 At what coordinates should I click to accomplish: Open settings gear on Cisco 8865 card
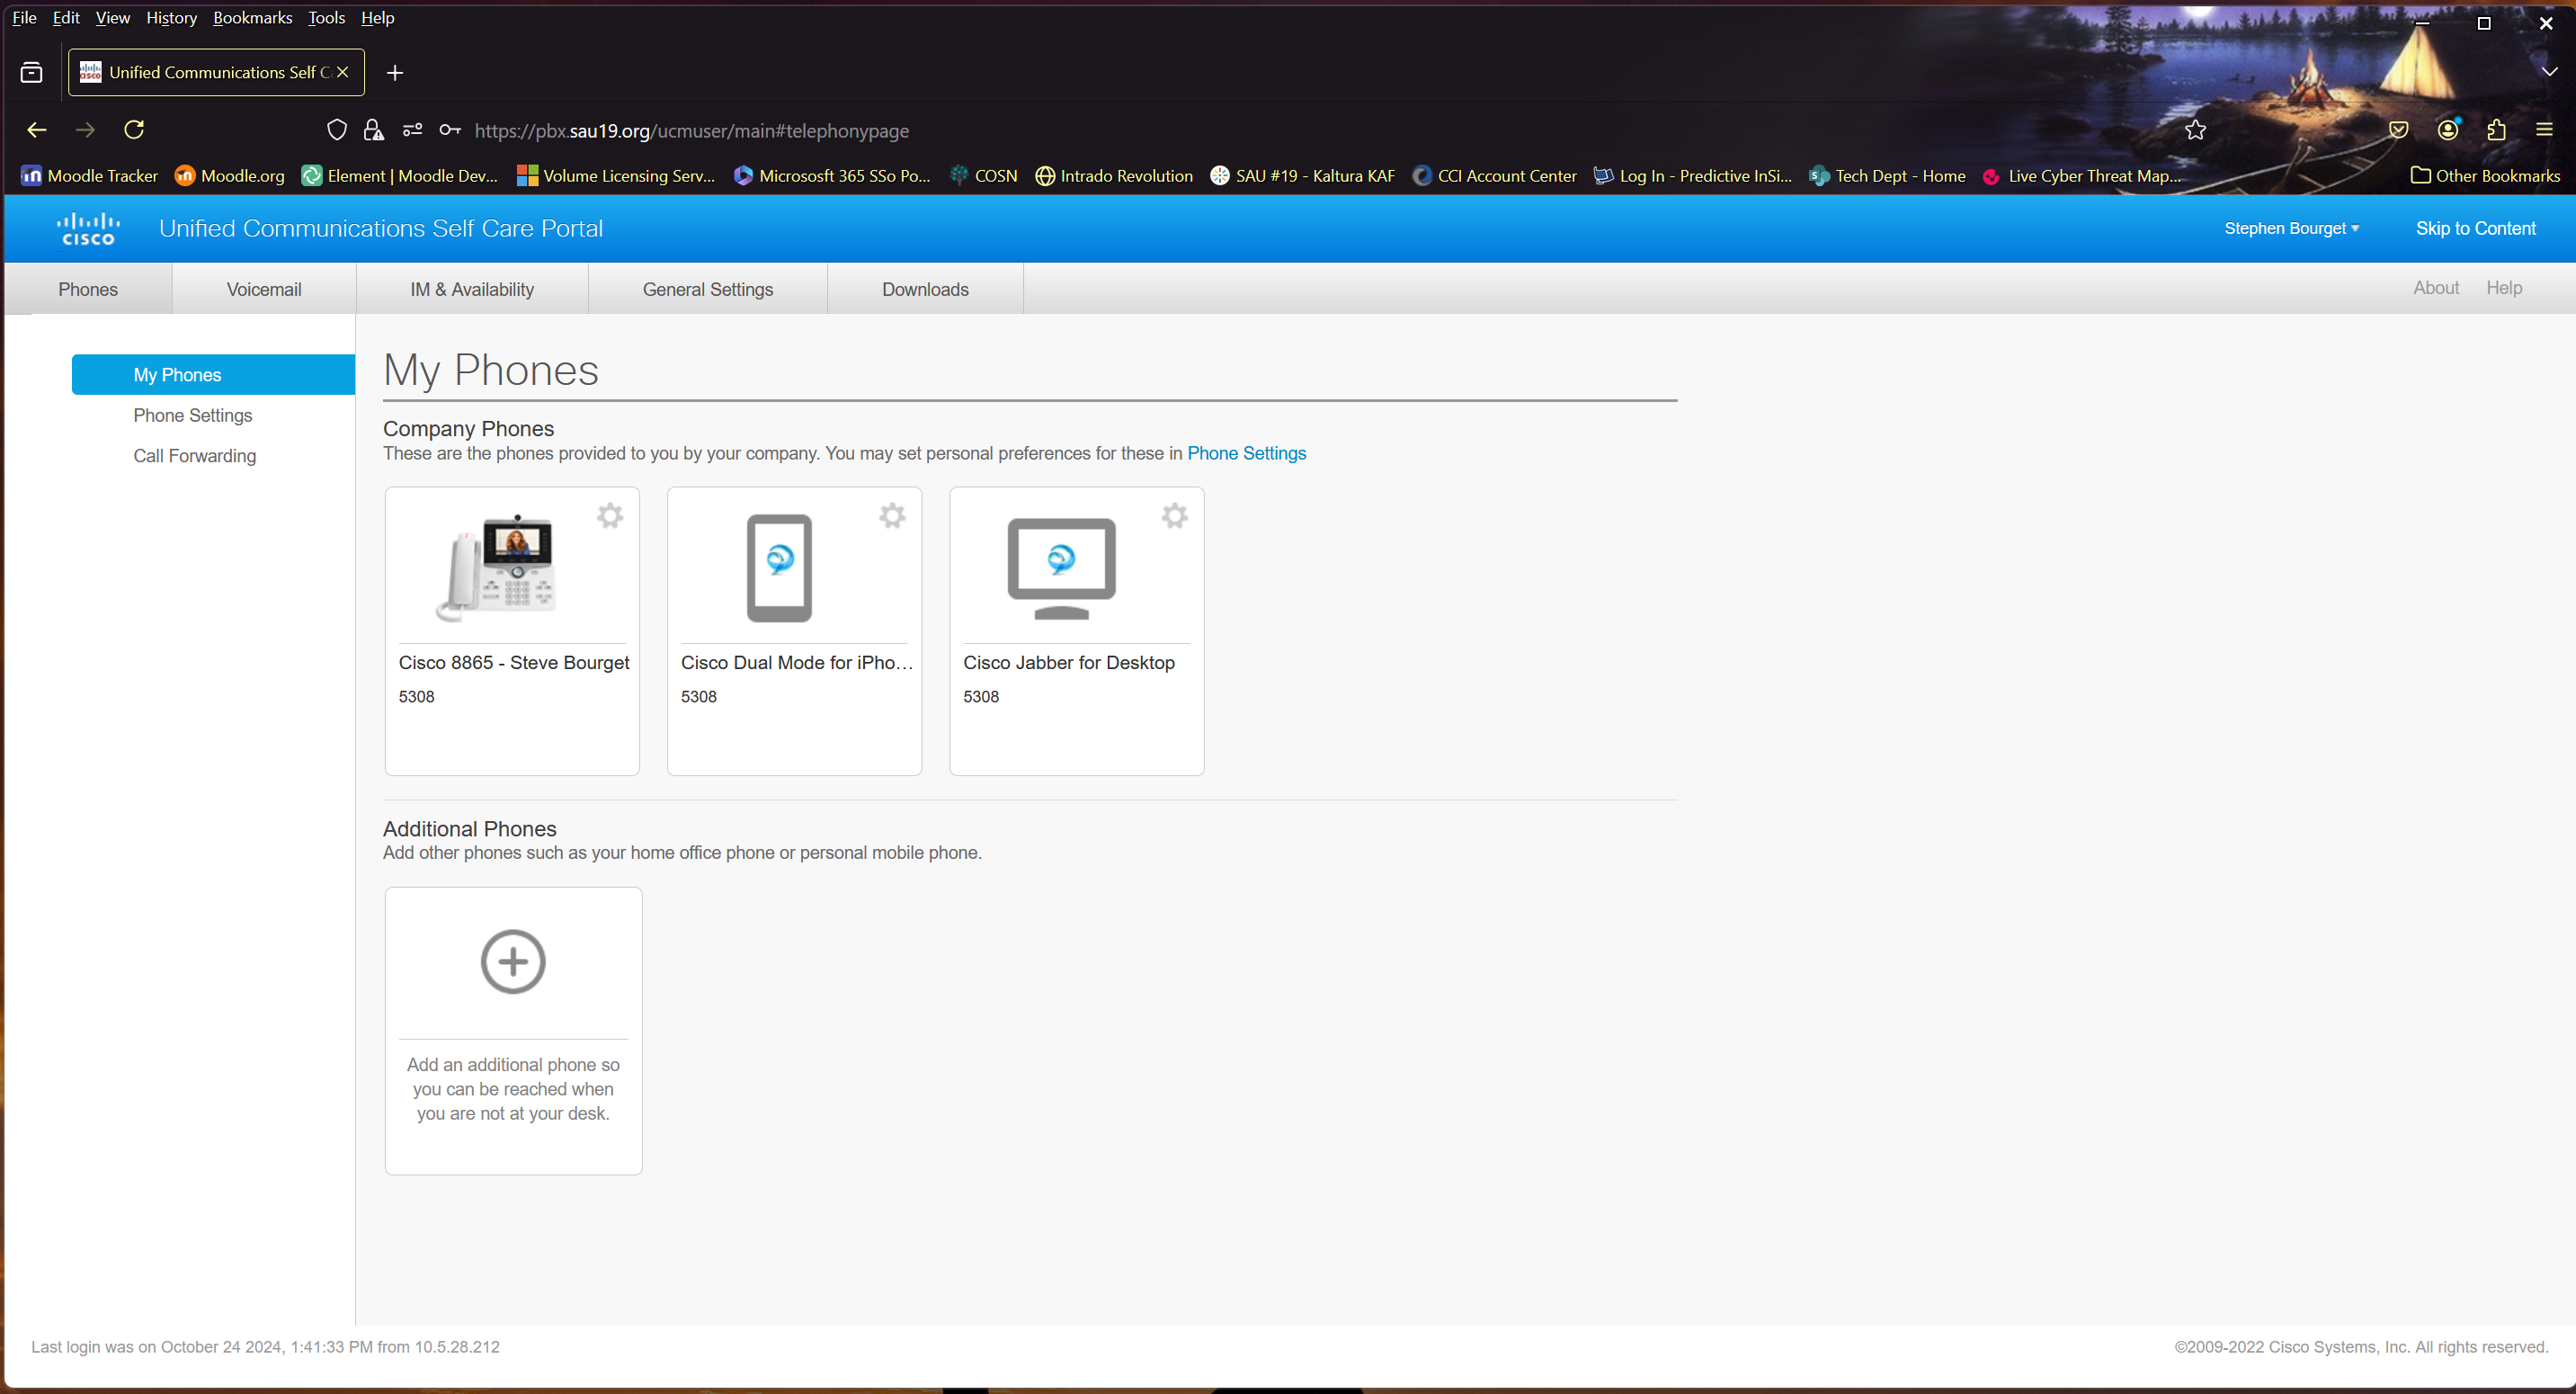tap(610, 516)
